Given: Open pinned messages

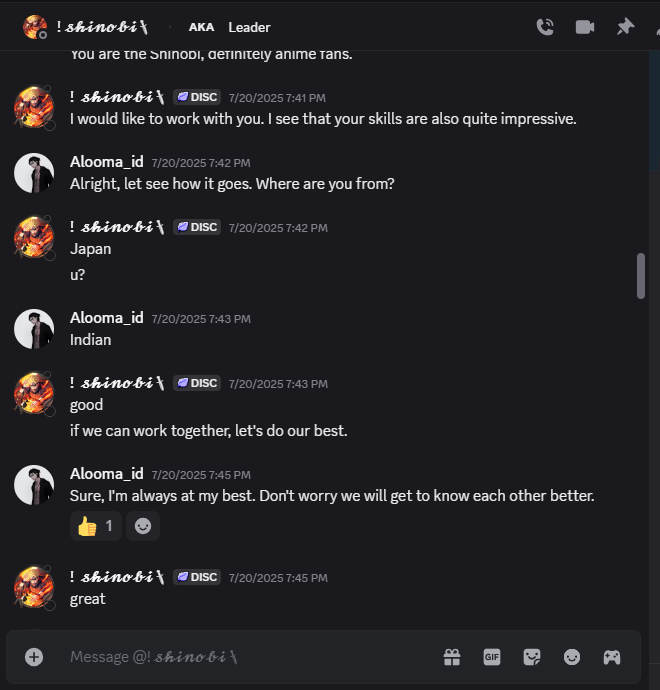Looking at the screenshot, I should 625,27.
